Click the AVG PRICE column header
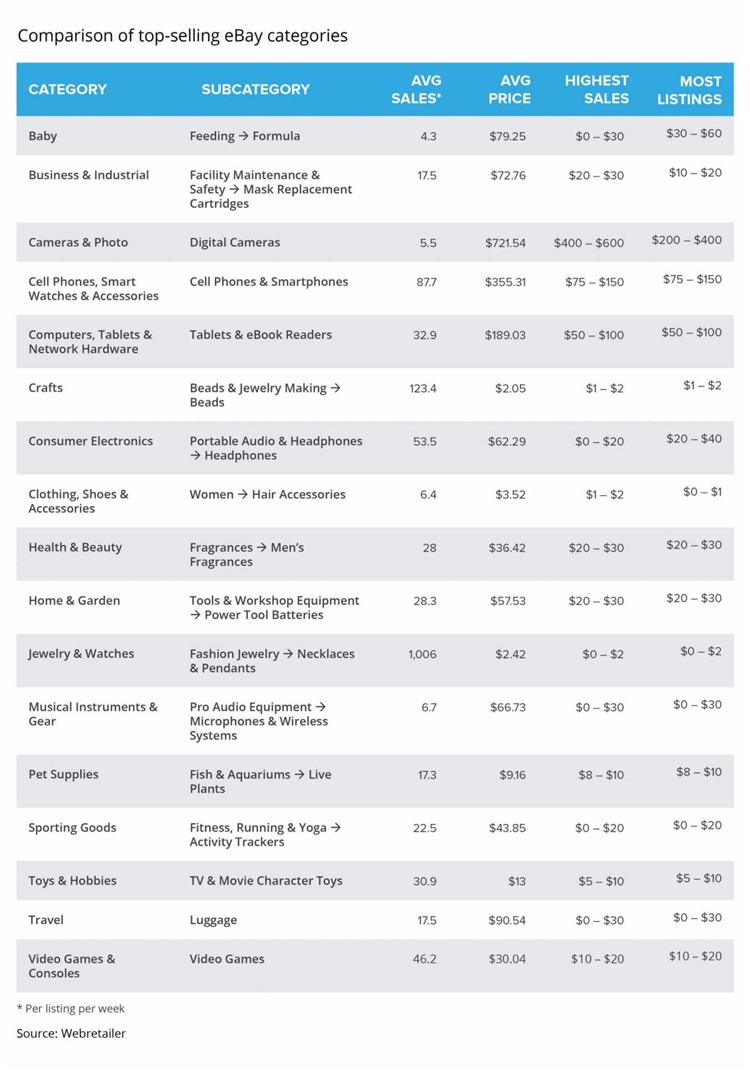 point(509,90)
